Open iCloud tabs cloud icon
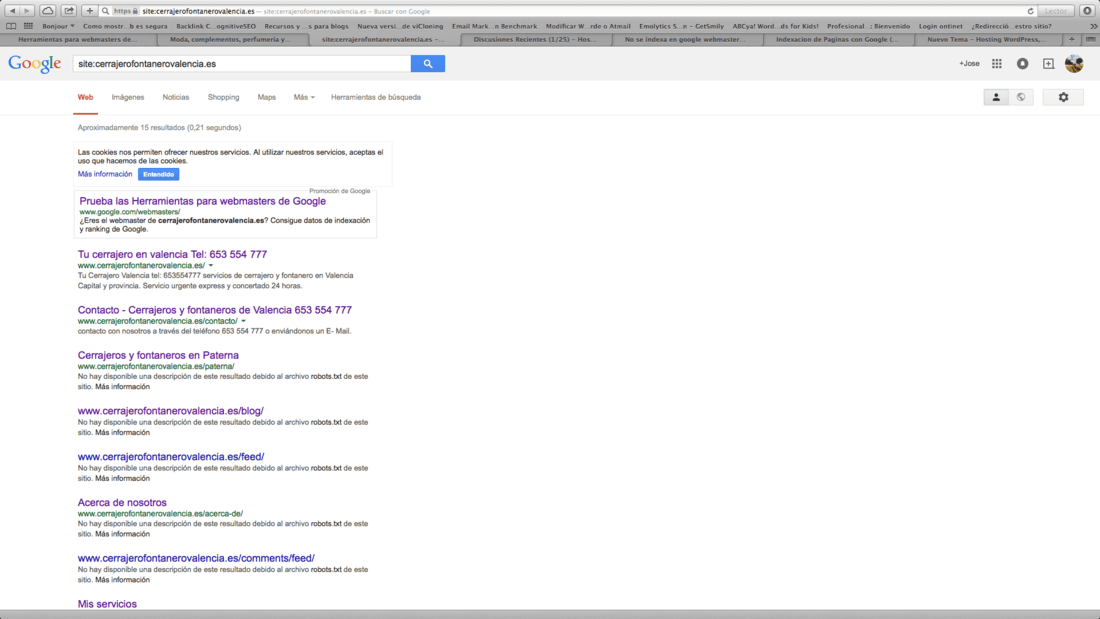This screenshot has height=619, width=1100. (x=48, y=11)
